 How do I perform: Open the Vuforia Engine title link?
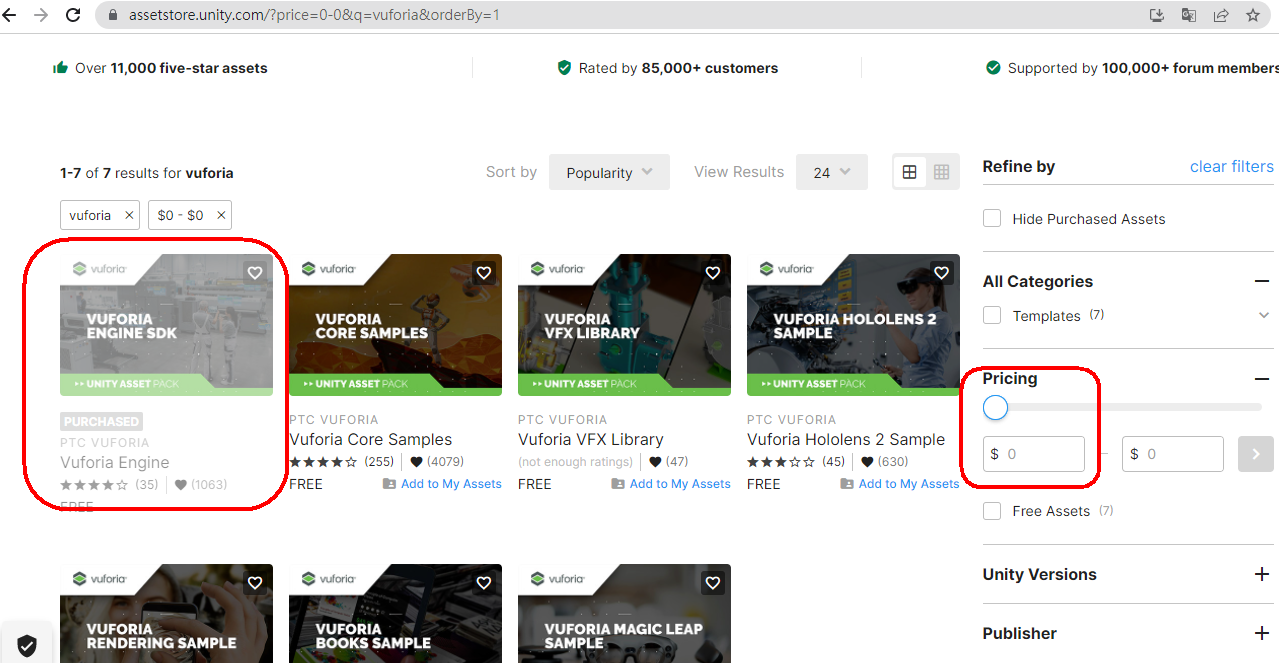[114, 462]
